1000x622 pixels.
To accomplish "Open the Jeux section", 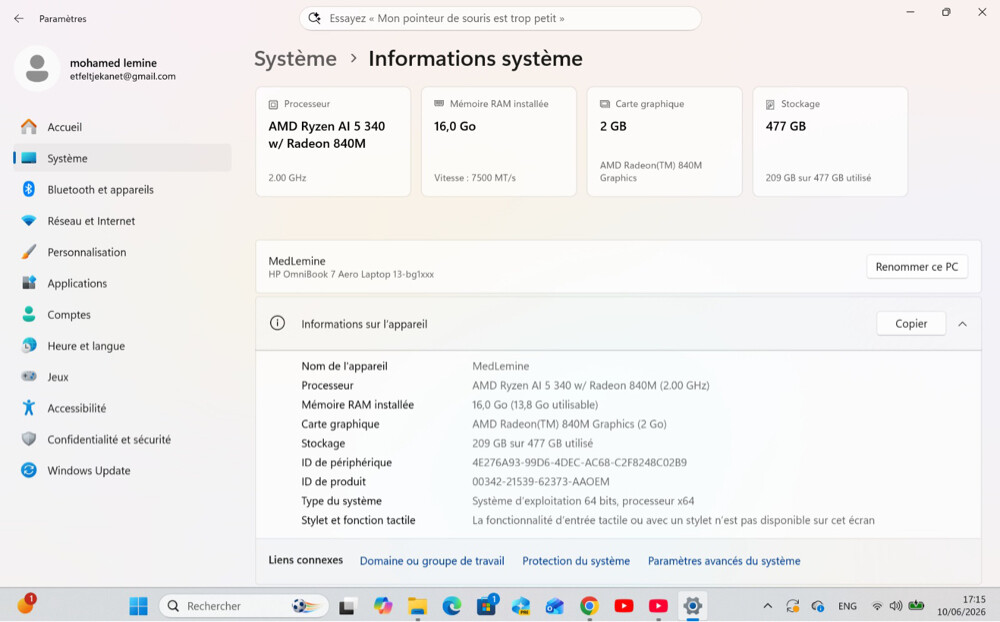I will (121, 377).
